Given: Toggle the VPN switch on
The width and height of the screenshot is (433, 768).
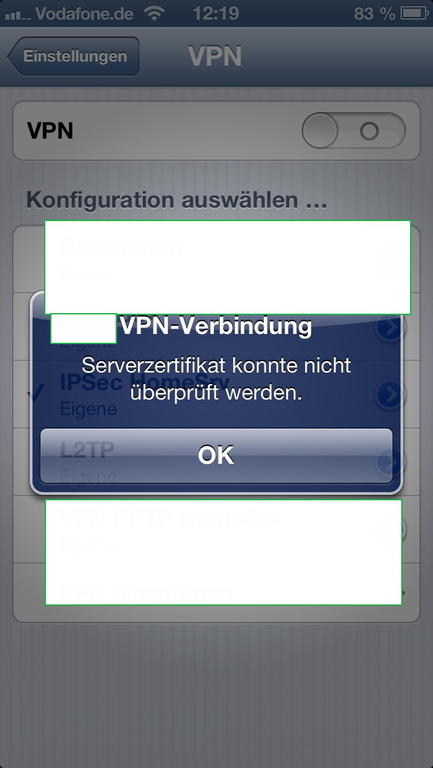Looking at the screenshot, I should [353, 131].
